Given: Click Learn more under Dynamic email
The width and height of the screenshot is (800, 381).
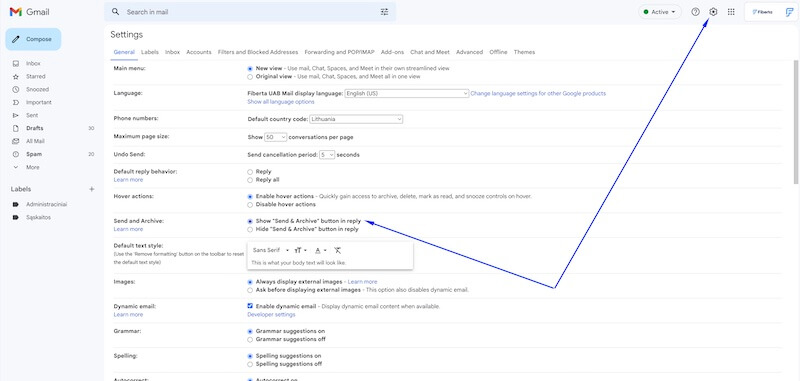Looking at the screenshot, I should pos(128,315).
